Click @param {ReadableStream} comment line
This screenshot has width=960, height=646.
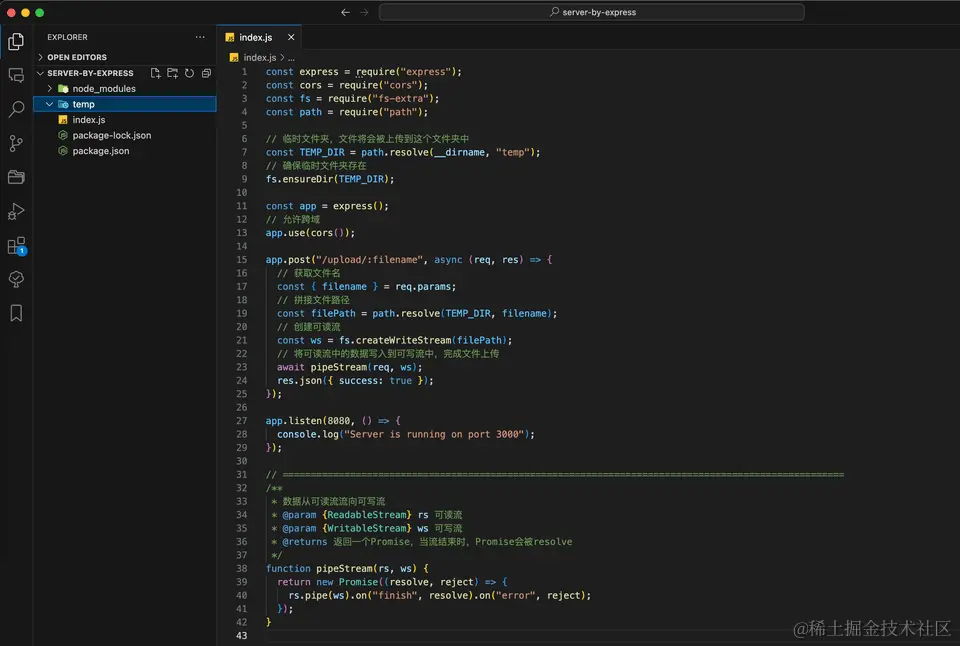point(367,515)
